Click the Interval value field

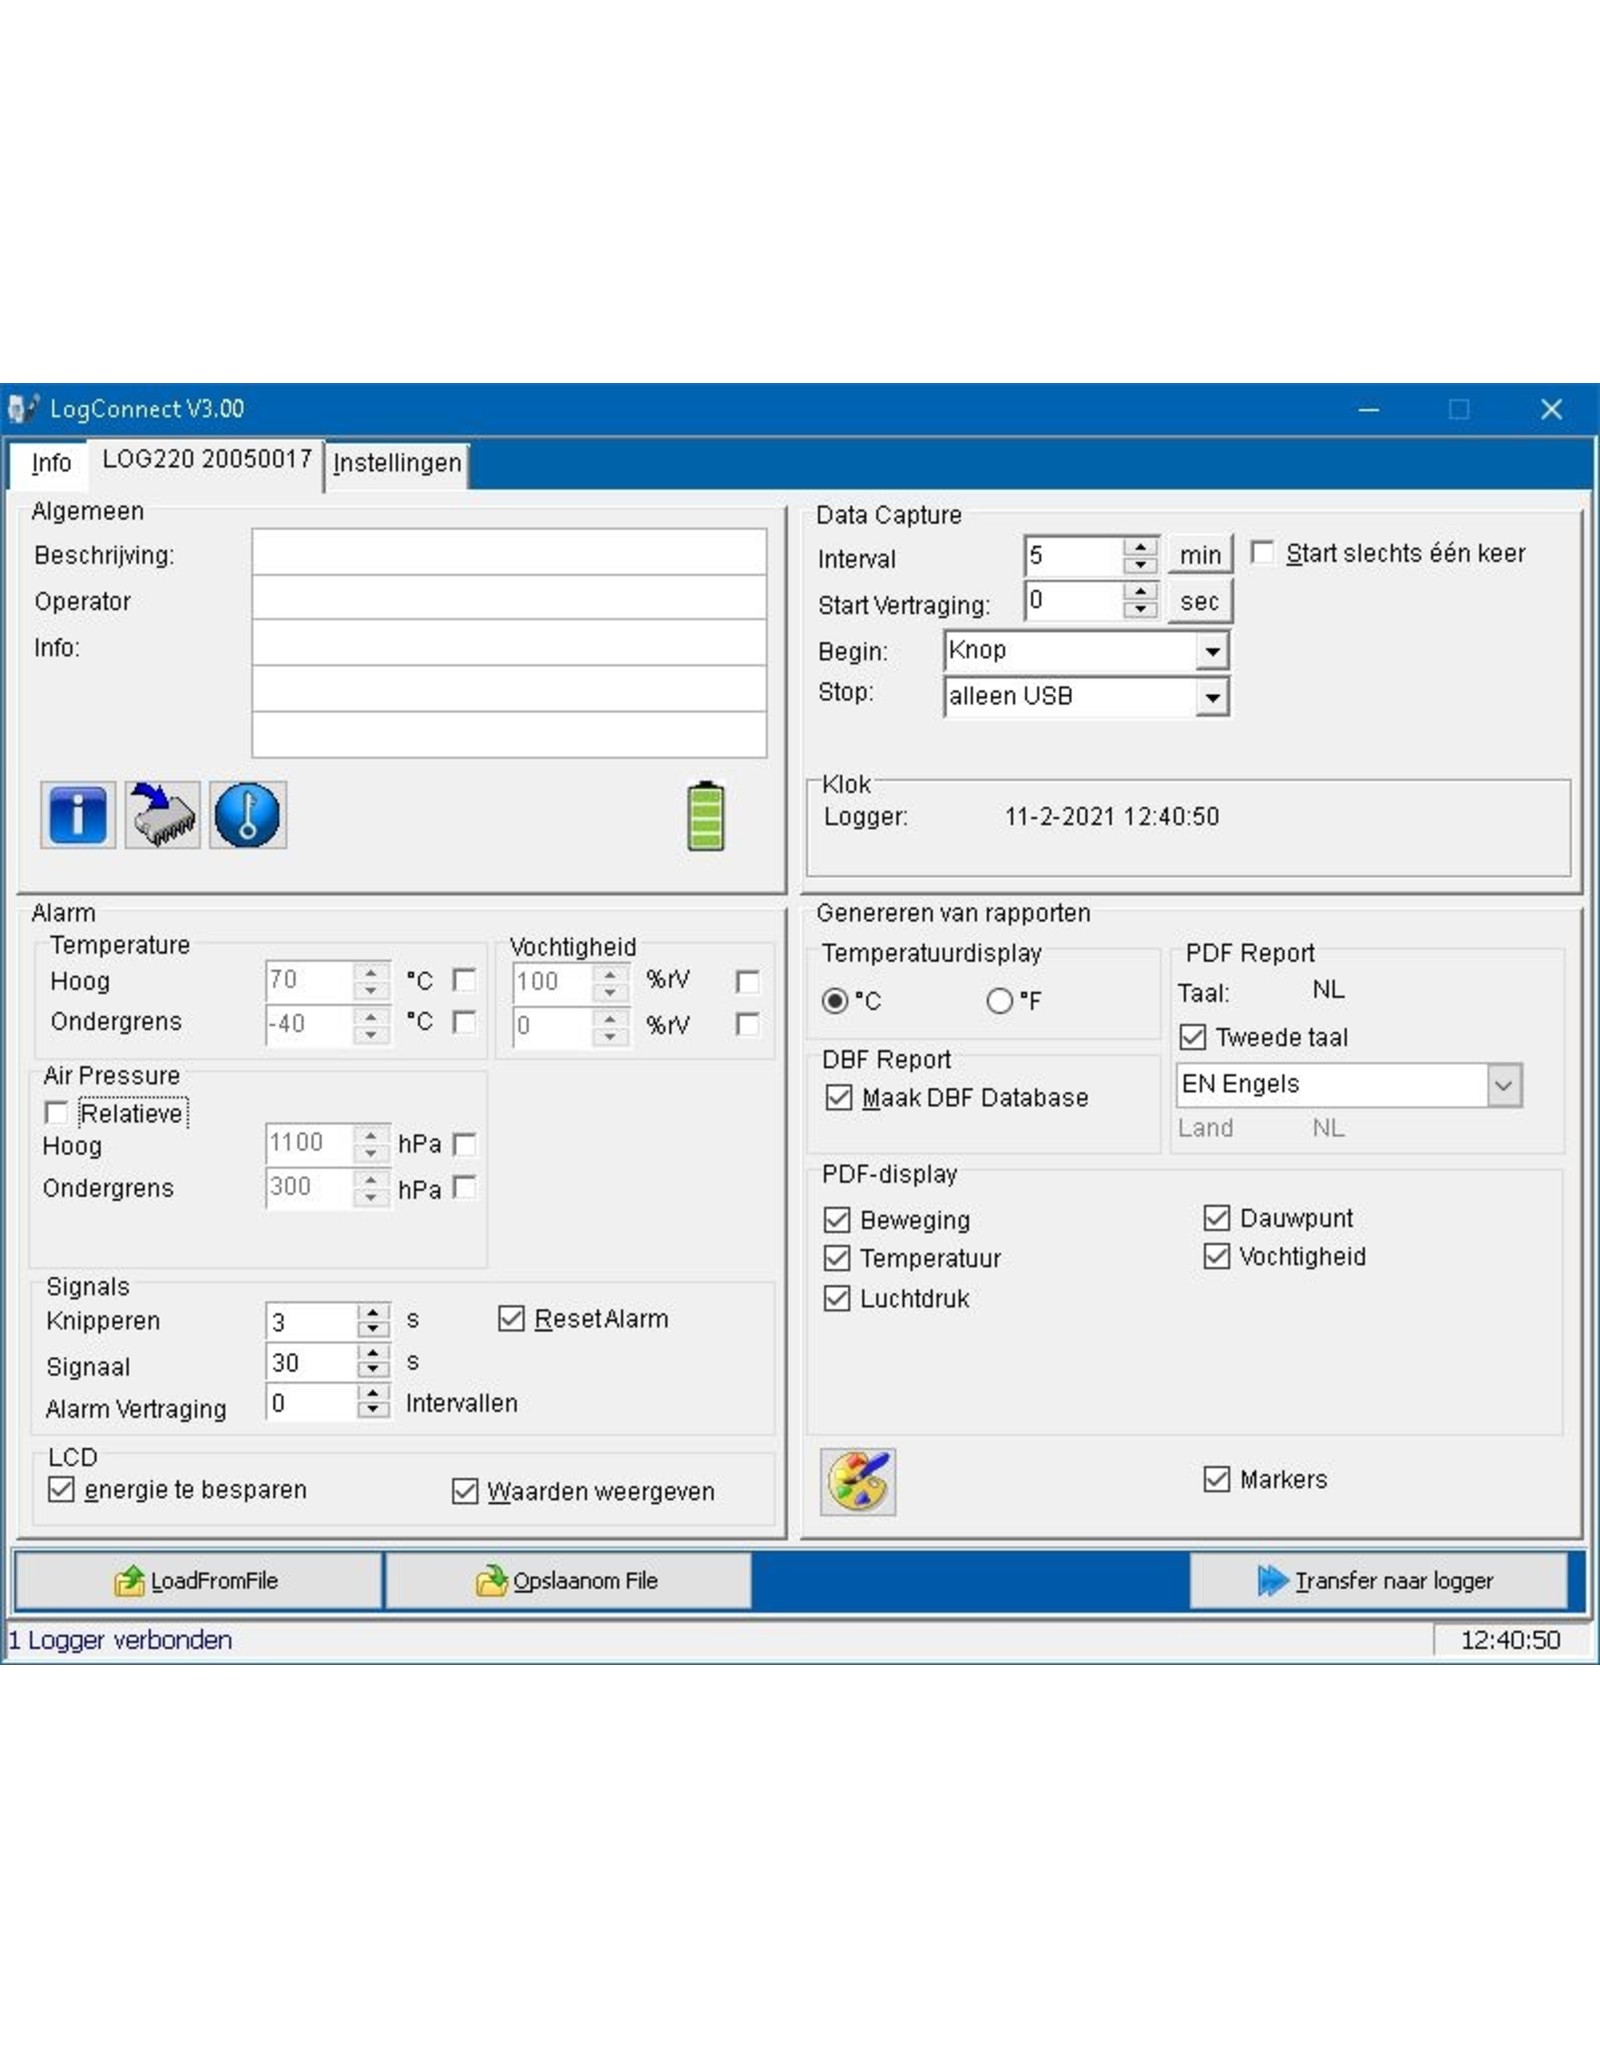coord(1074,556)
